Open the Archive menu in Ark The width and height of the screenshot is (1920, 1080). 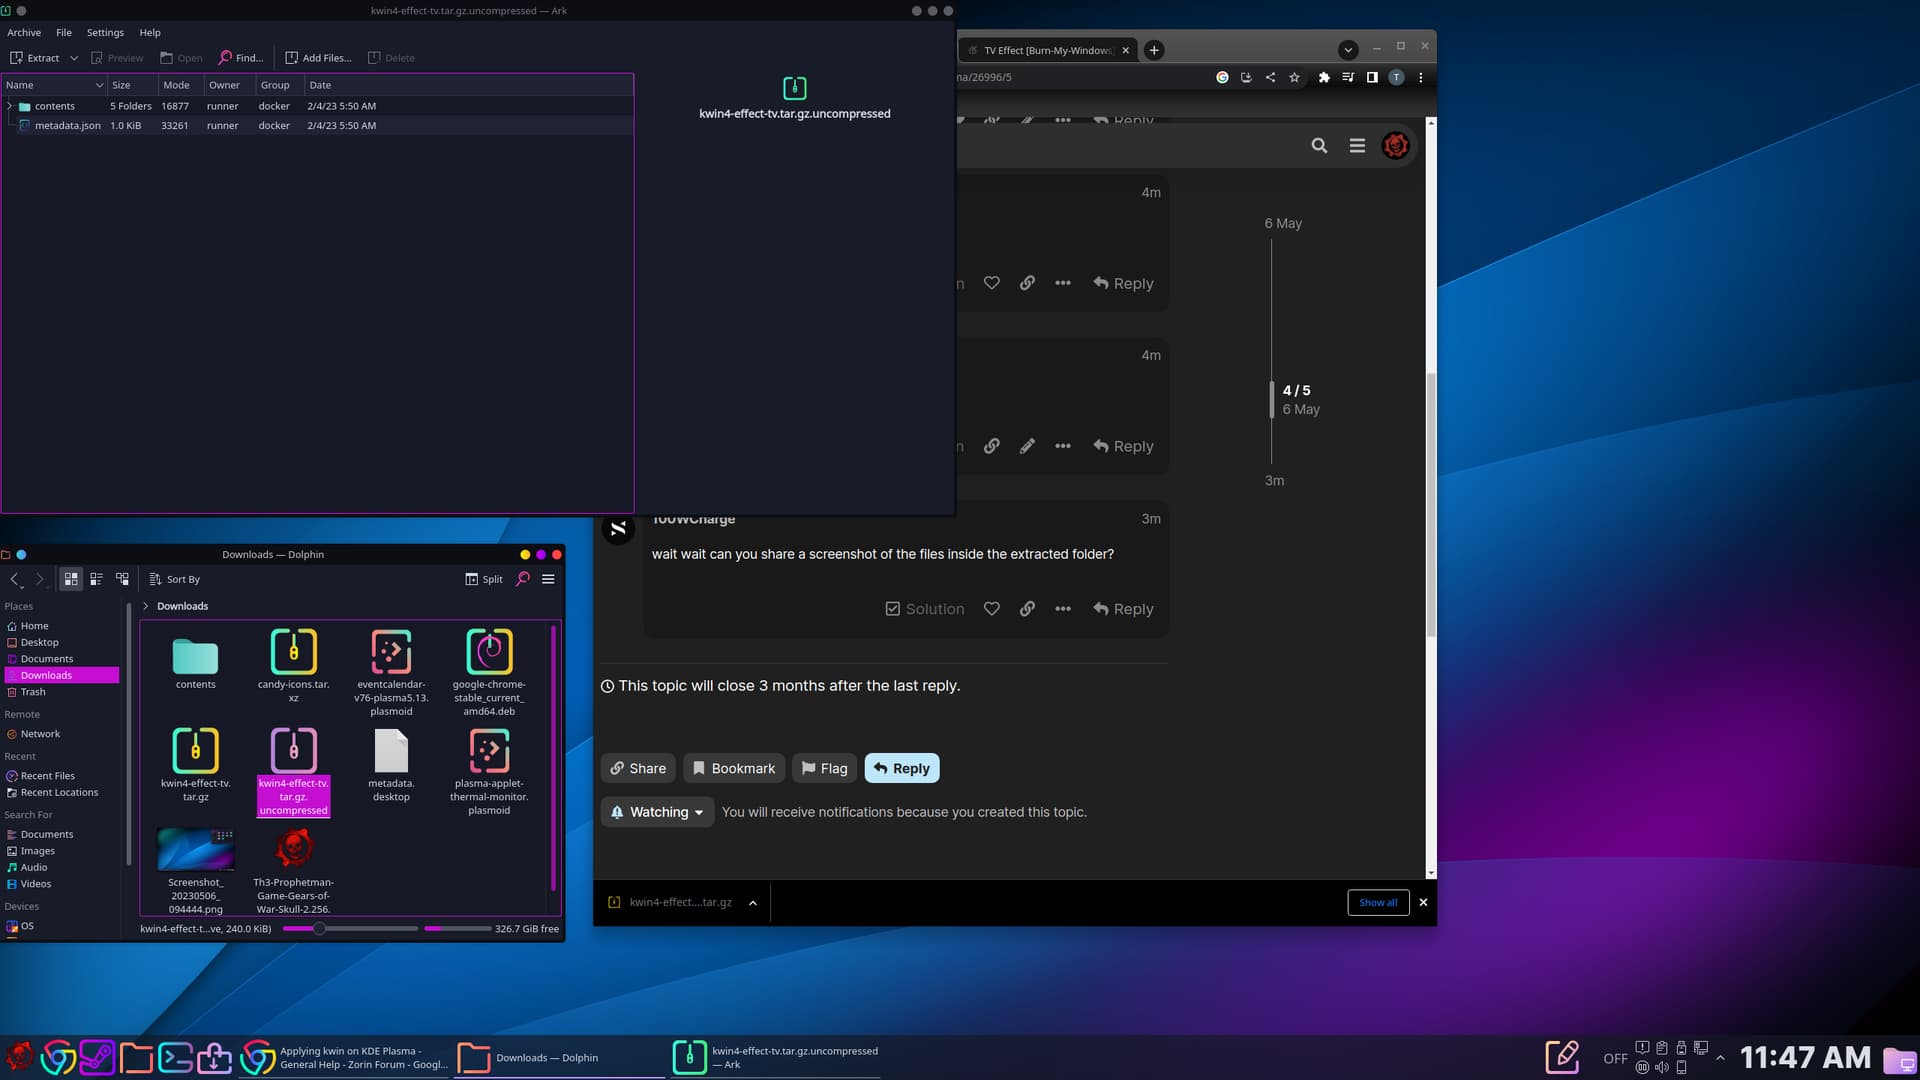tap(24, 33)
